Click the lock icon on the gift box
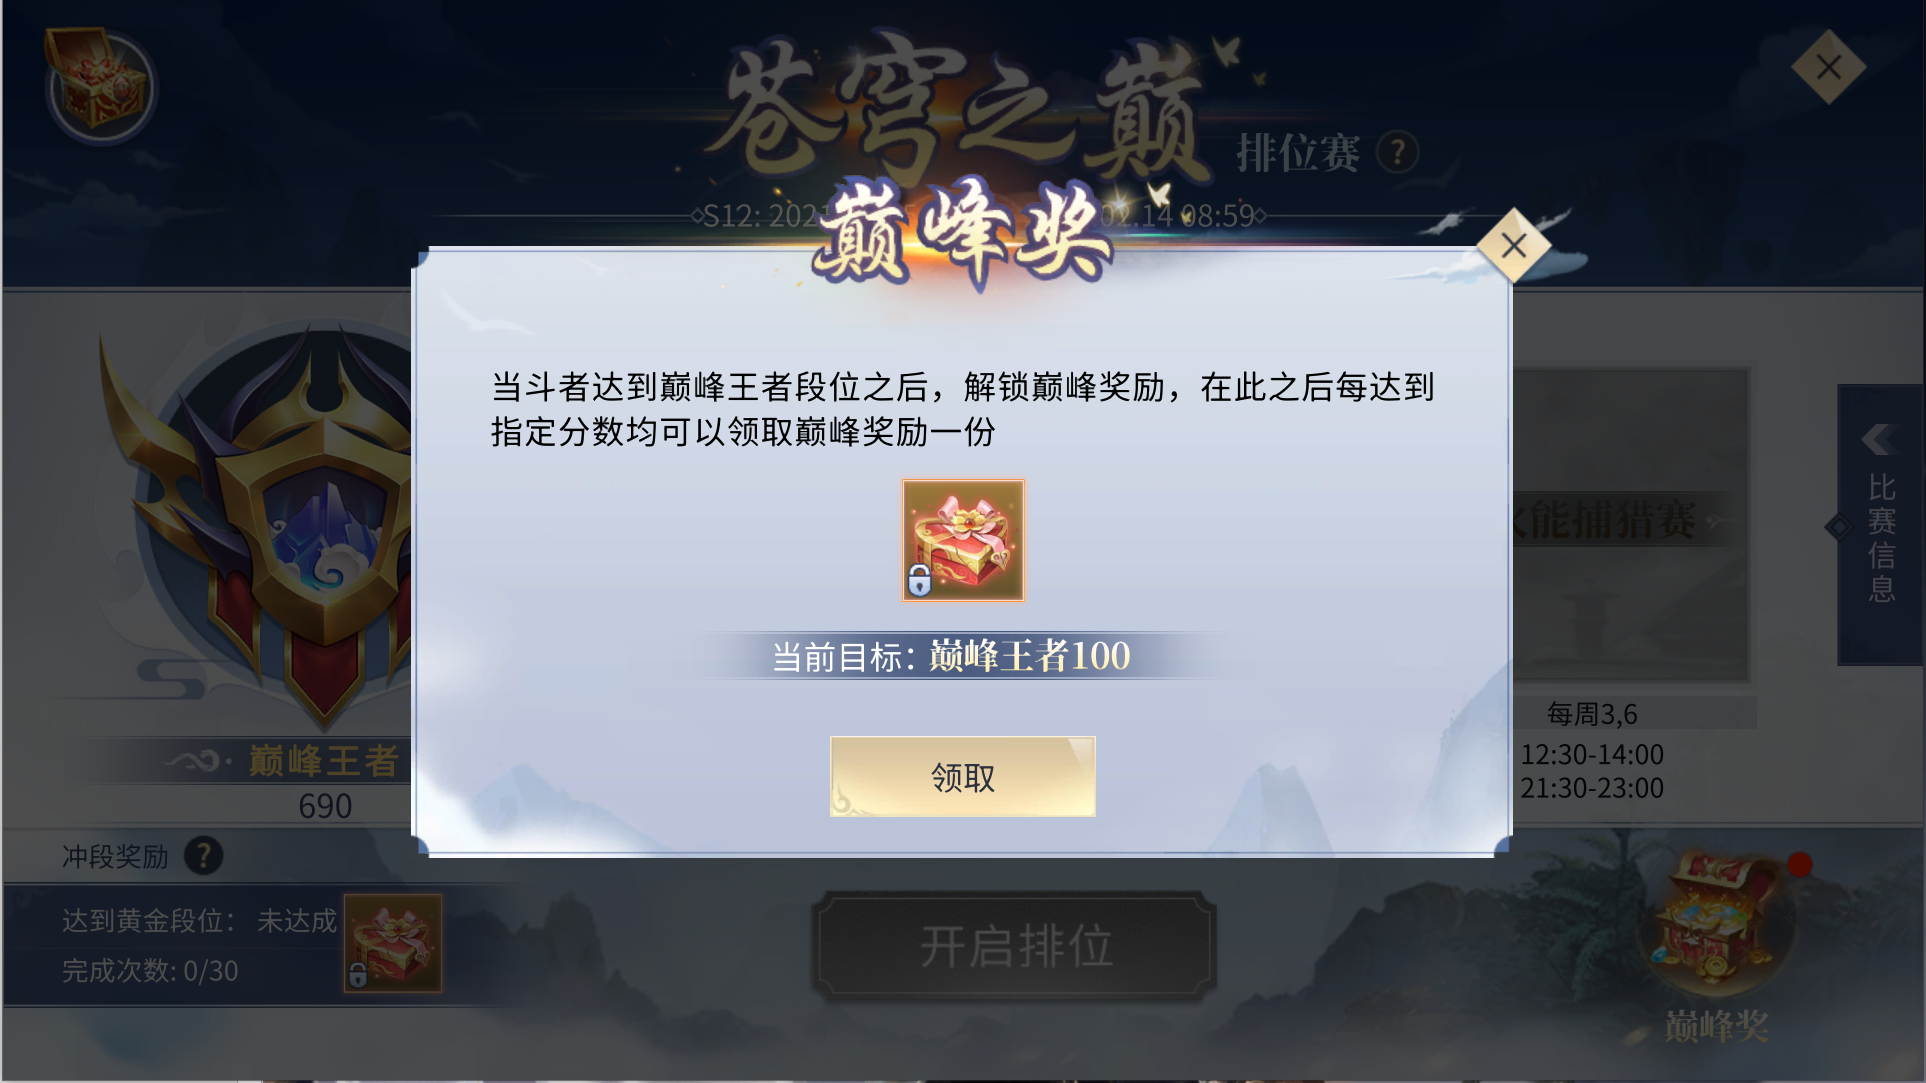Screen dimensions: 1926x1083 [919, 580]
